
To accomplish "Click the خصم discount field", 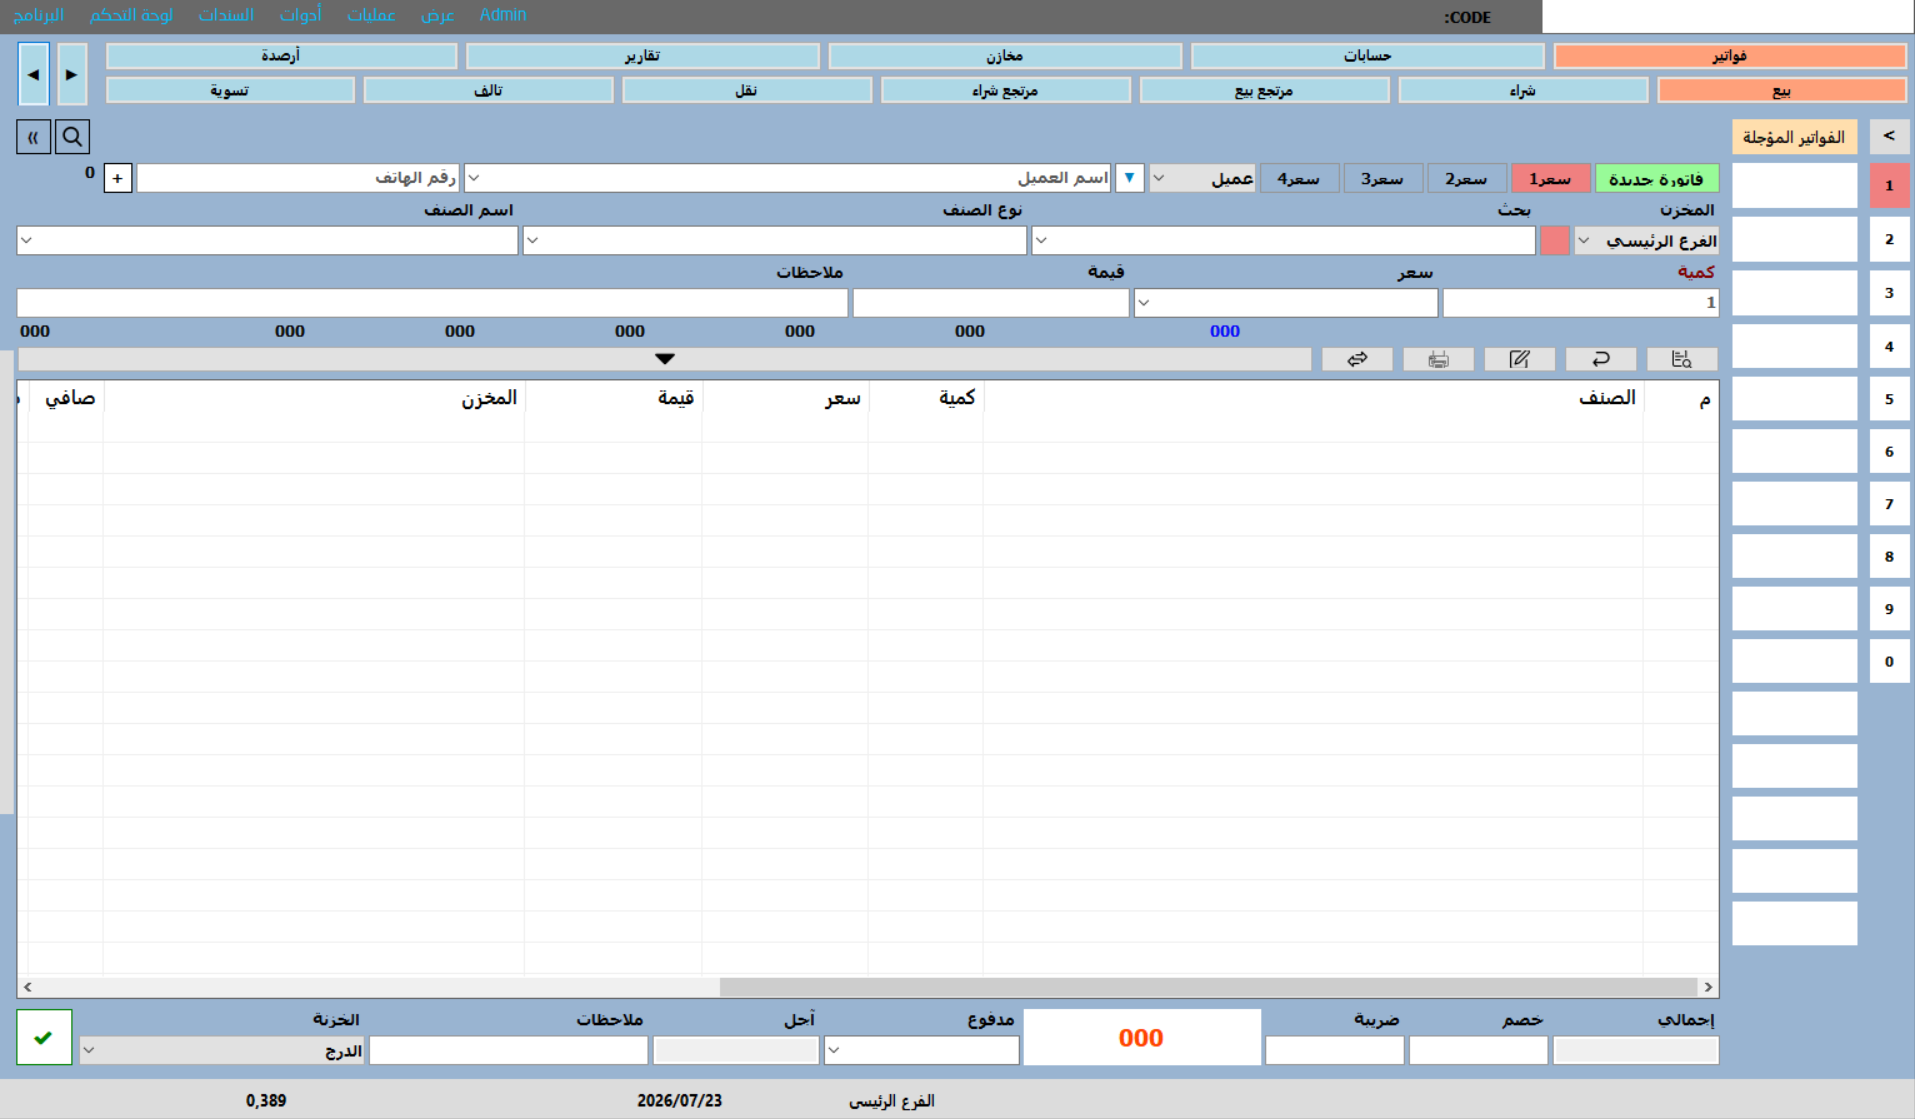I will (1478, 1050).
